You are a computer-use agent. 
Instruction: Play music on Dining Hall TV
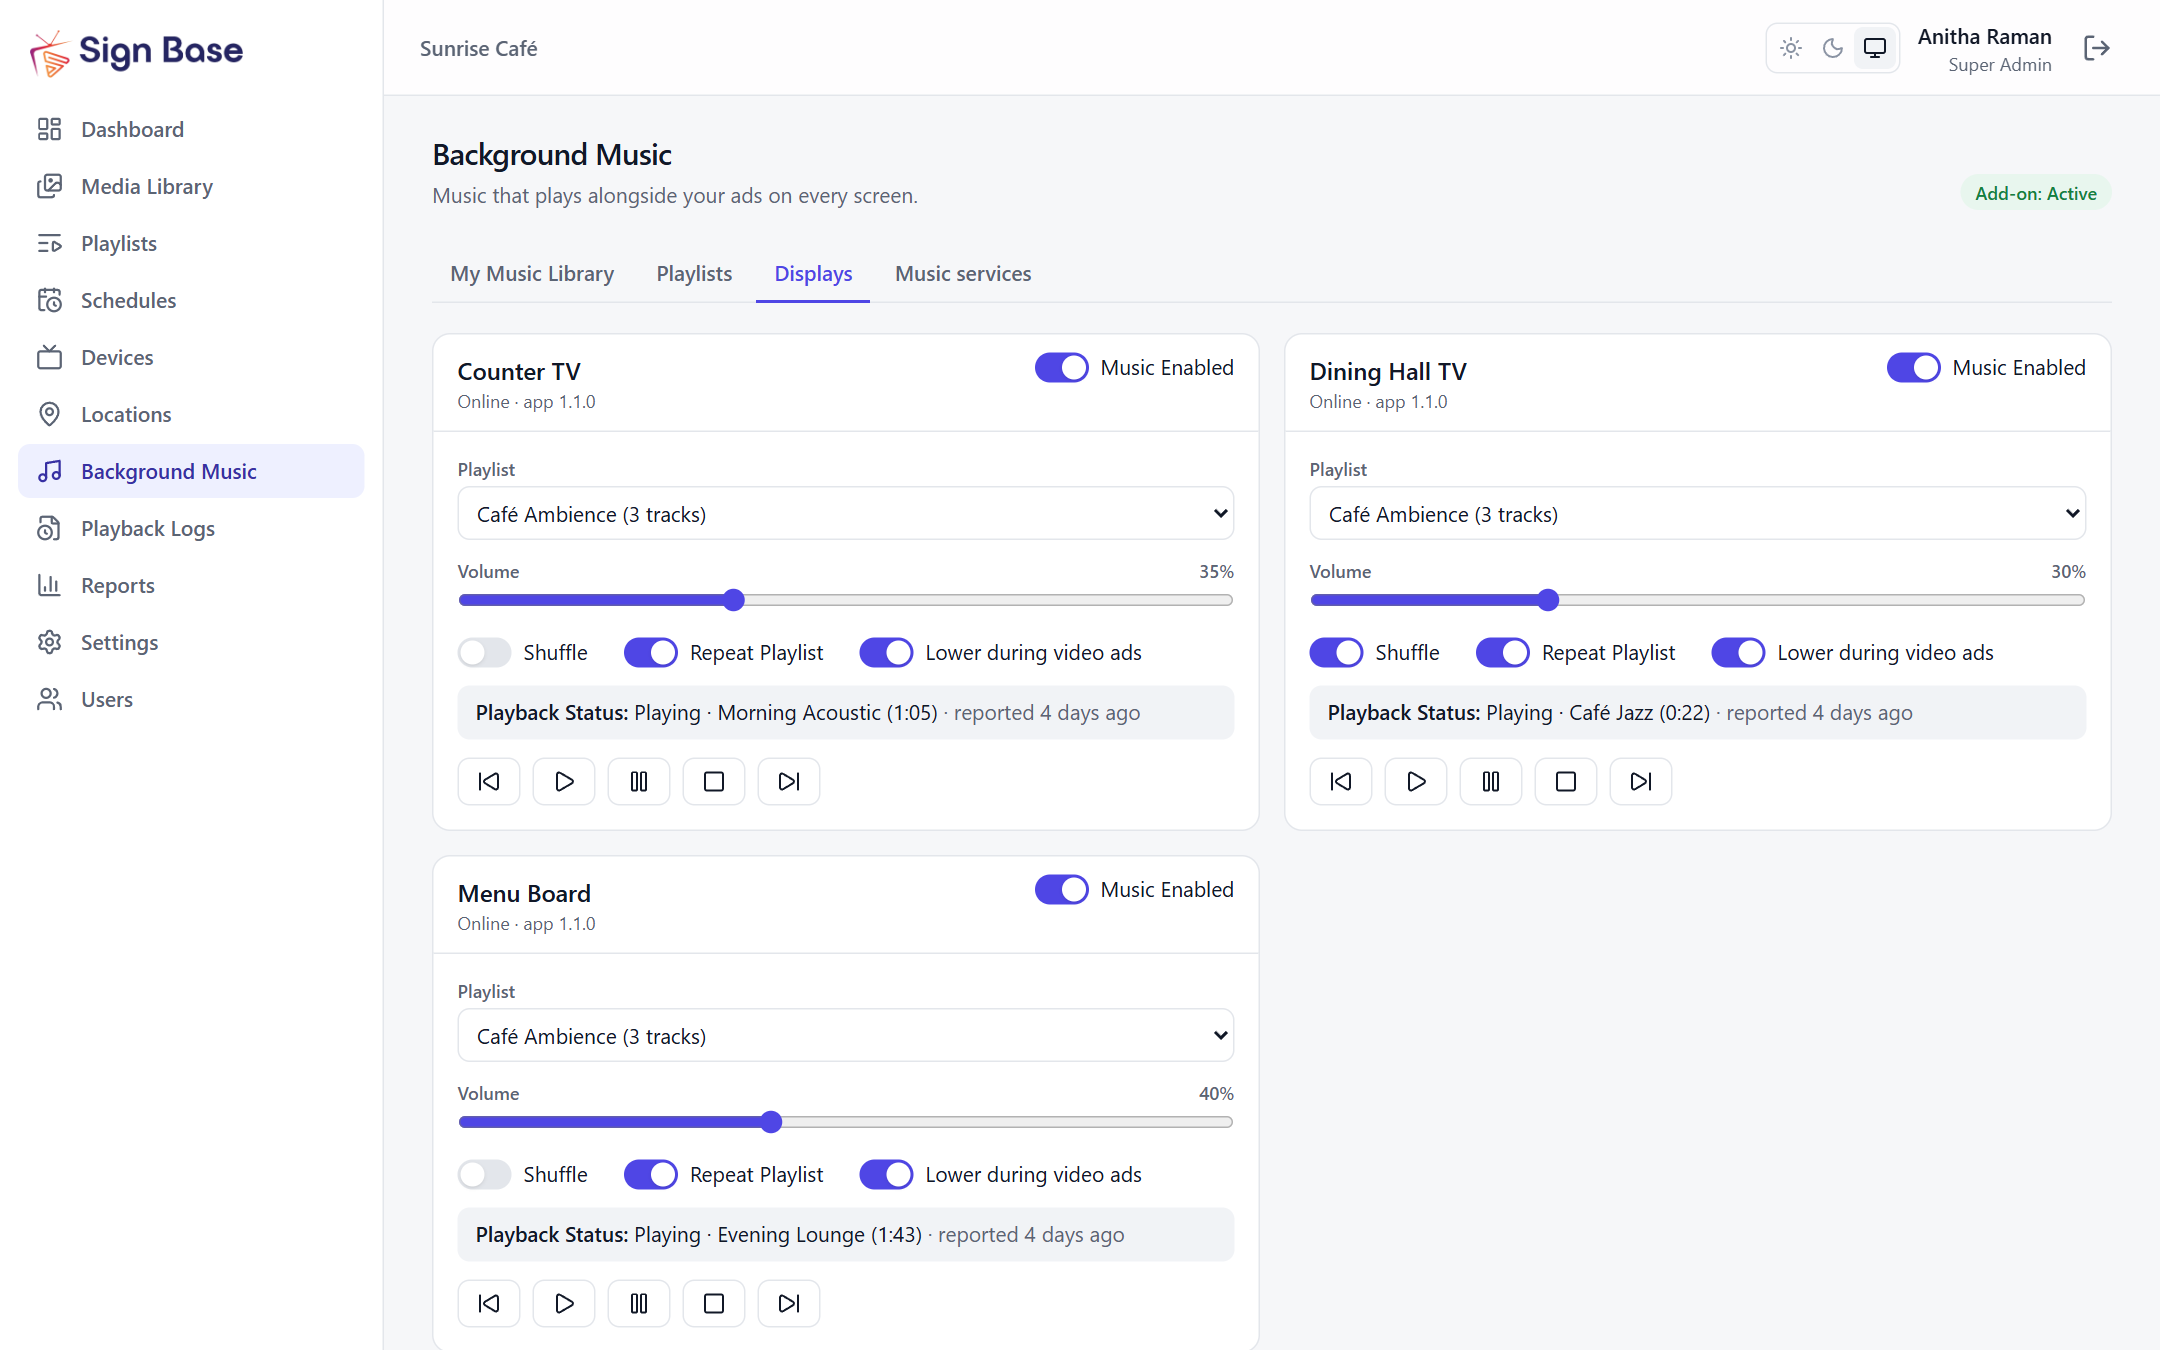[x=1416, y=781]
